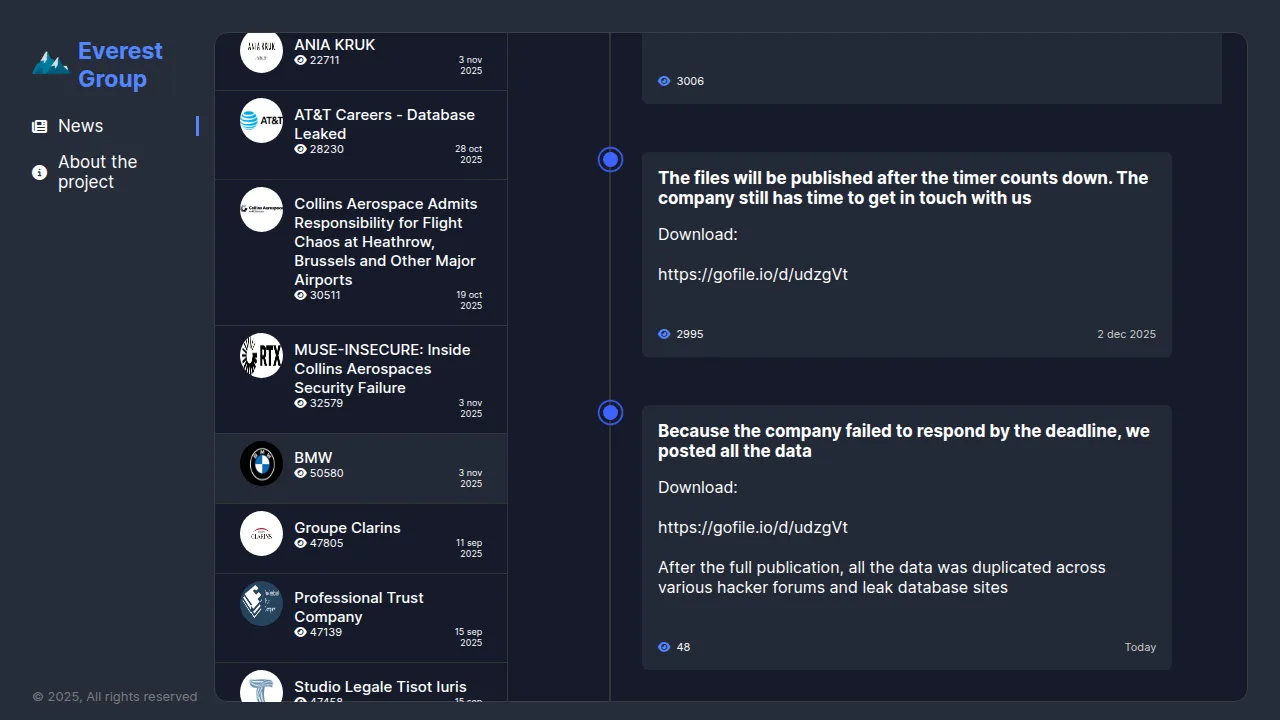Image resolution: width=1280 pixels, height=720 pixels.
Task: Select the MUSE-INSECURE list entry title
Action: click(x=382, y=368)
